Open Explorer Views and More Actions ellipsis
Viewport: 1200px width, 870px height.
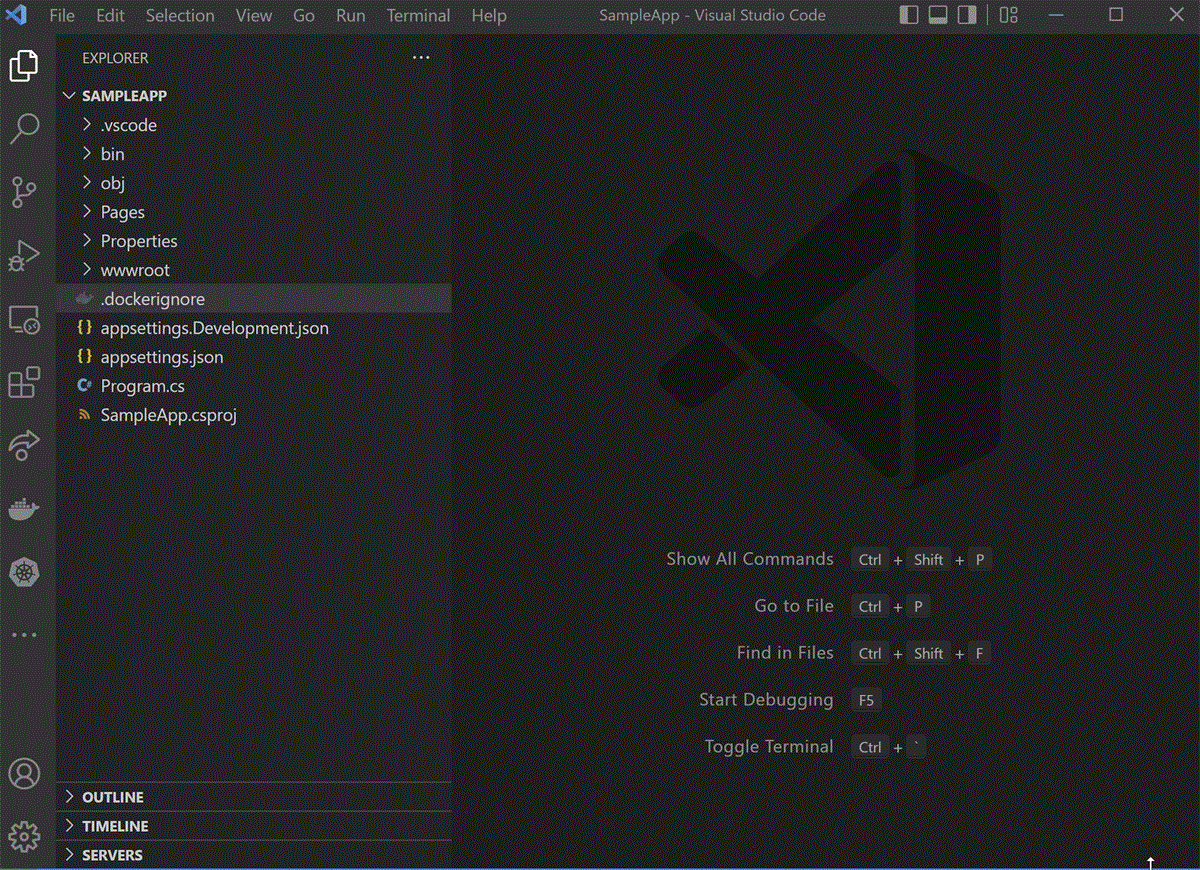pos(421,58)
